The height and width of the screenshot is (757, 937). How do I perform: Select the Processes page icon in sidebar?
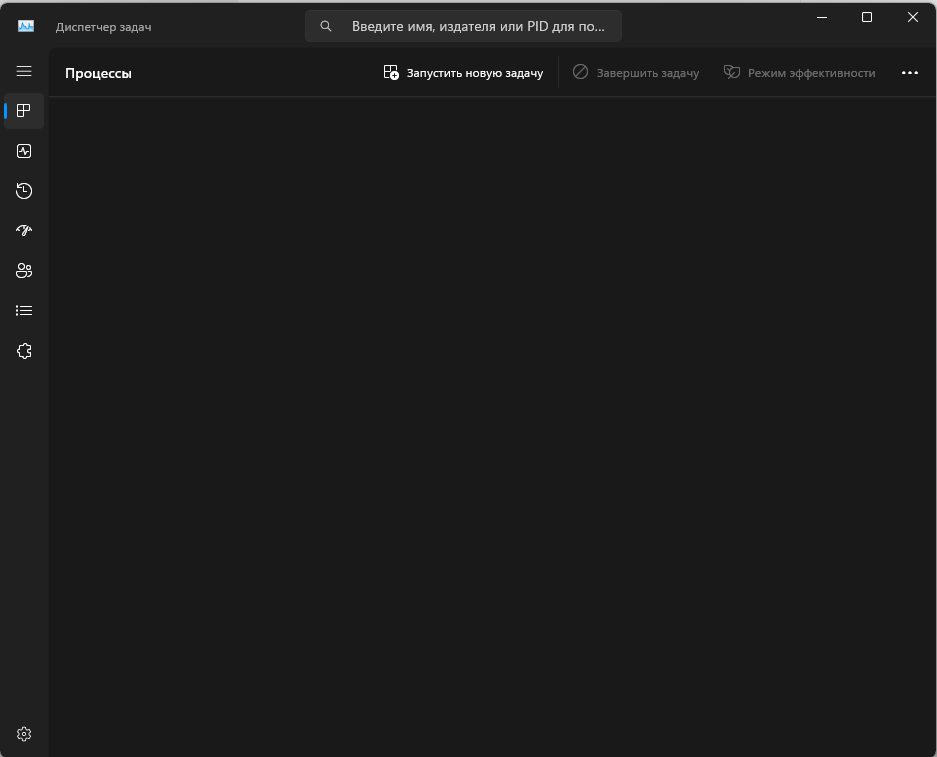click(24, 111)
